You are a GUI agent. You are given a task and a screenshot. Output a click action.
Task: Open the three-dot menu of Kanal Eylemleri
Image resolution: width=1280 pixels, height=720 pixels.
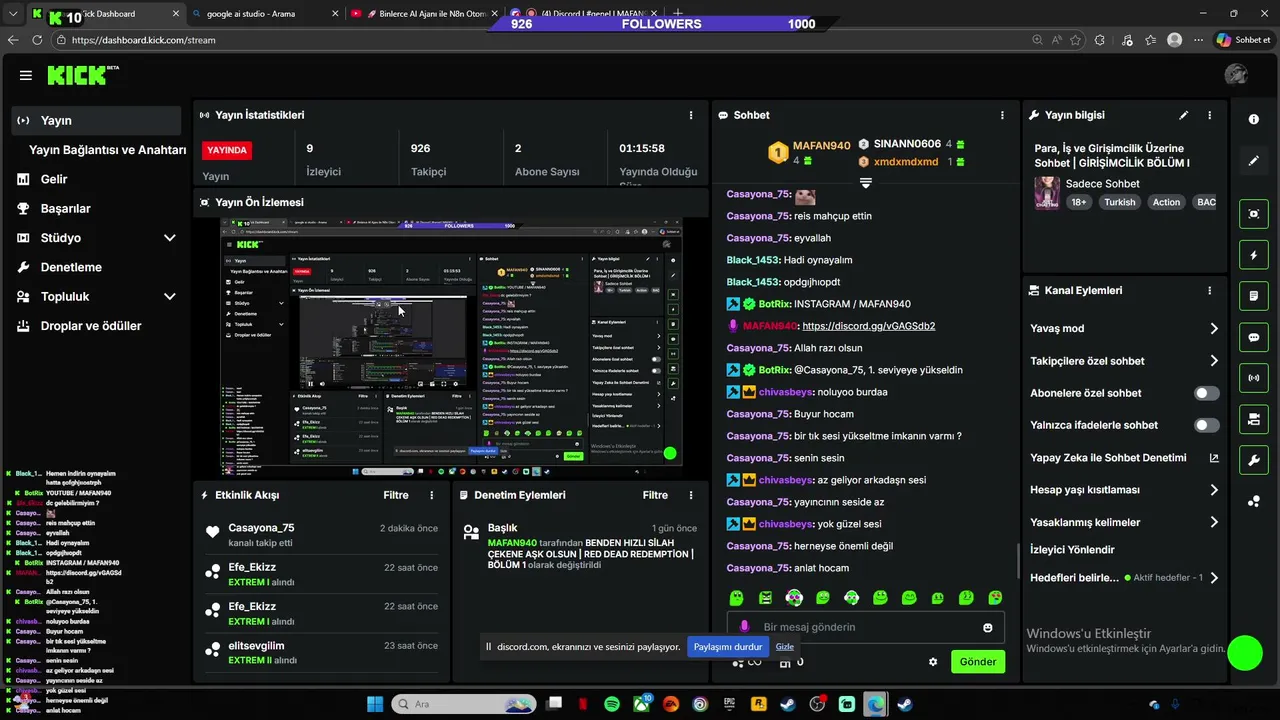click(1209, 290)
